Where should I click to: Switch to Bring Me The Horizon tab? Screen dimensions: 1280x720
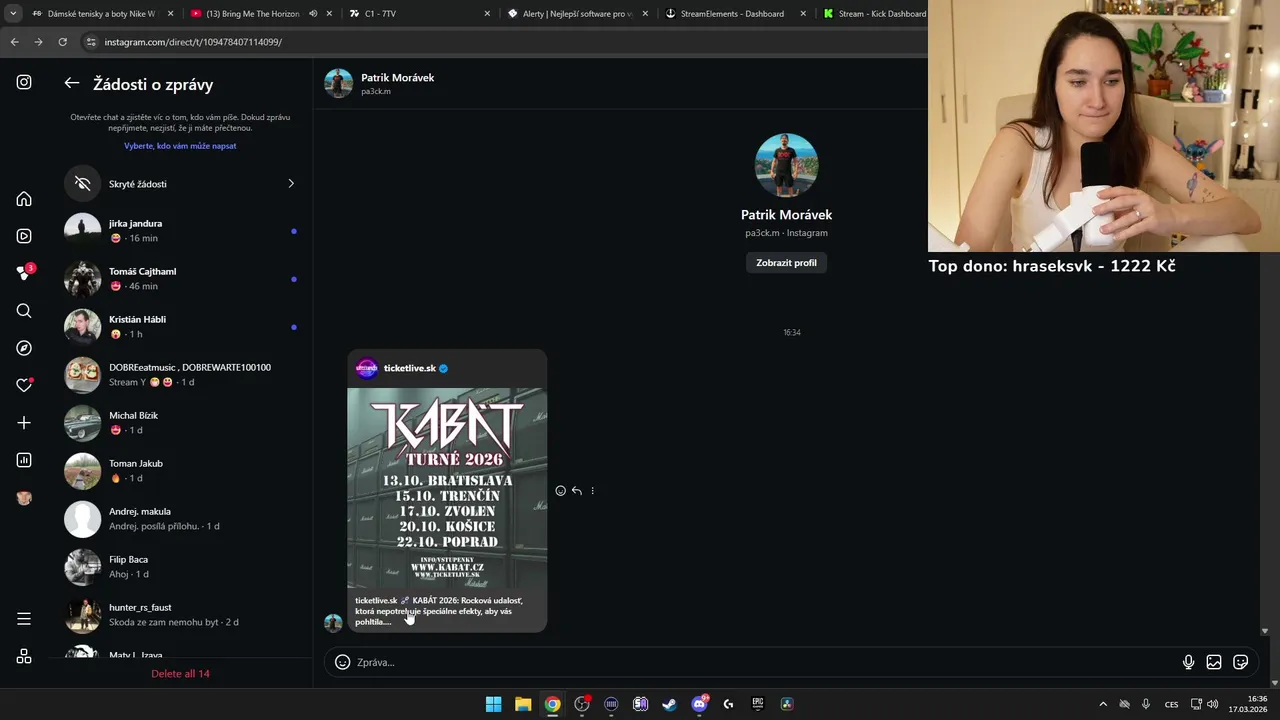[254, 14]
